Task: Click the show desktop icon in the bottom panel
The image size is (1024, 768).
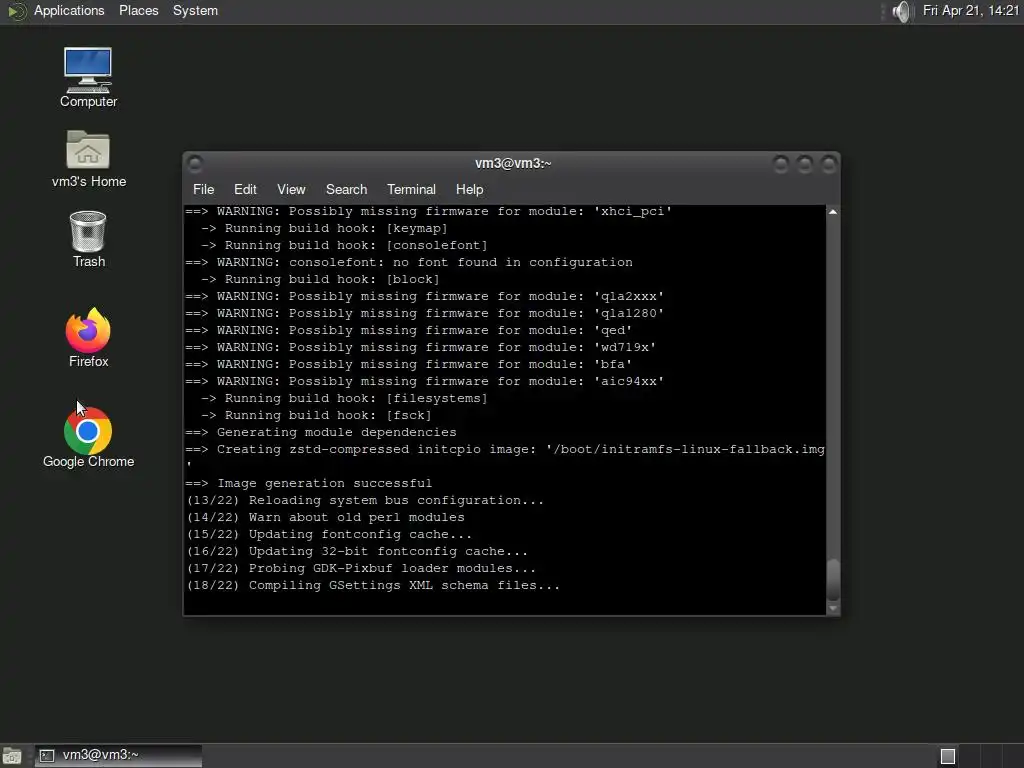Action: coord(12,756)
